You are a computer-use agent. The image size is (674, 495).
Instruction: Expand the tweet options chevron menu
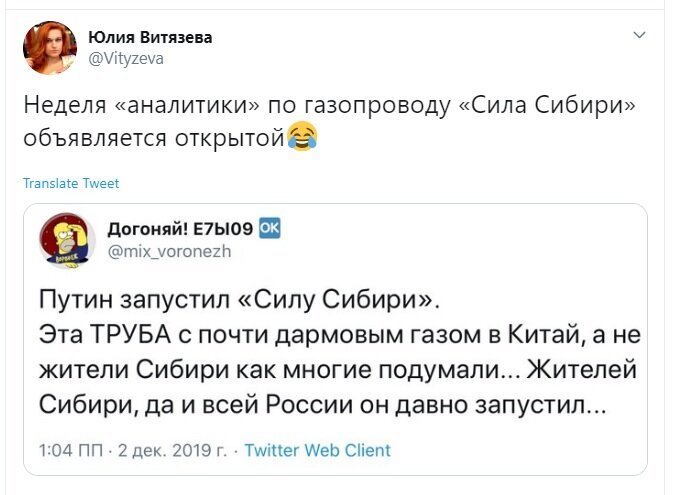click(x=640, y=35)
